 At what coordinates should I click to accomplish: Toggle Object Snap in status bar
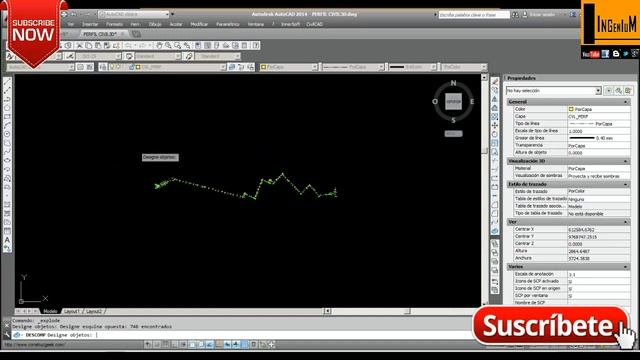(192, 345)
